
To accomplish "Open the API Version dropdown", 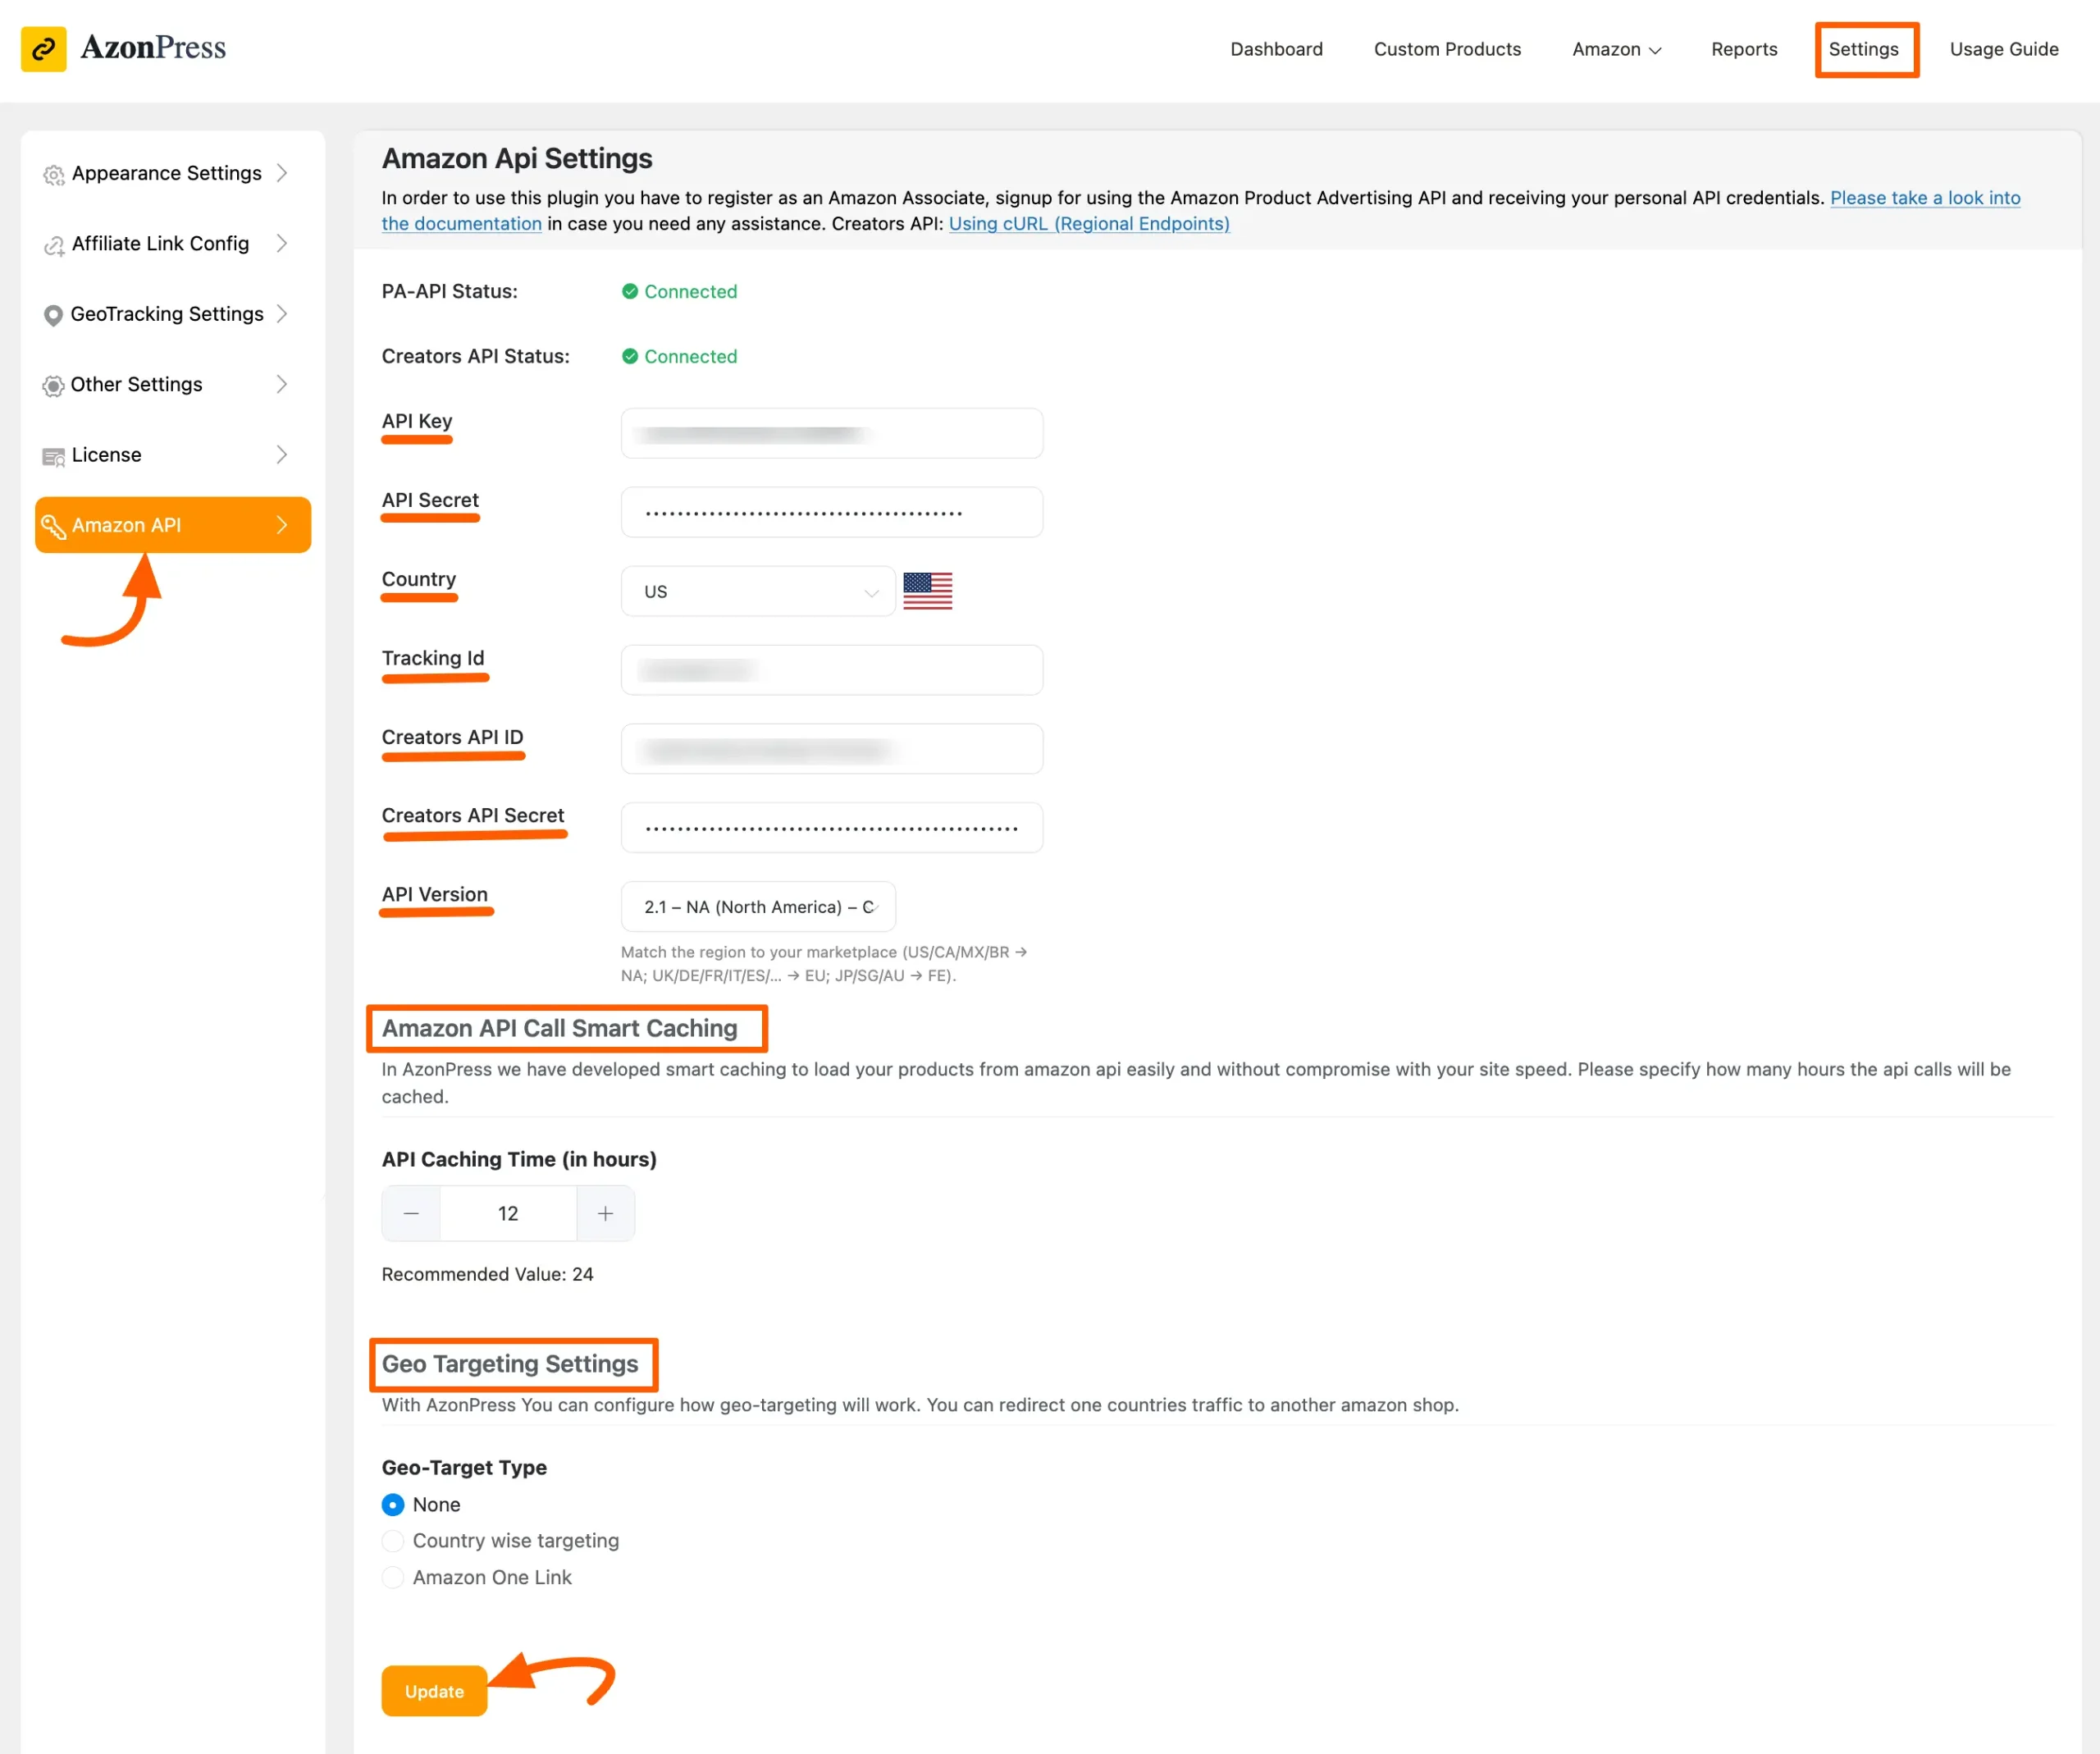I will (x=757, y=907).
